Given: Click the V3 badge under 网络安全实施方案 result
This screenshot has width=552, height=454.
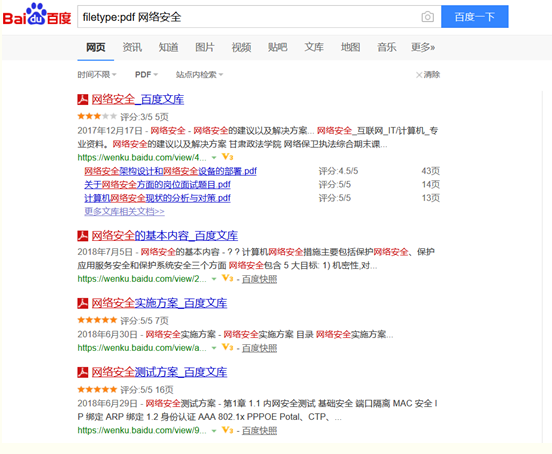Looking at the screenshot, I should (x=227, y=347).
